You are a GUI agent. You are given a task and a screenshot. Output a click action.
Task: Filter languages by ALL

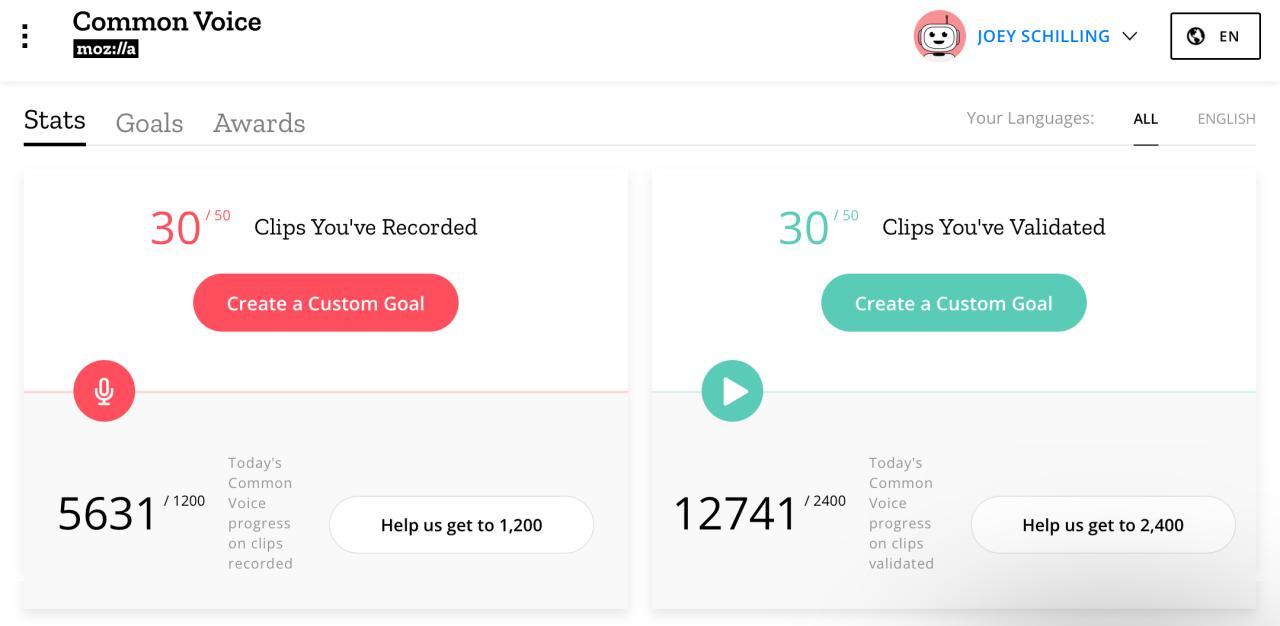(x=1145, y=119)
